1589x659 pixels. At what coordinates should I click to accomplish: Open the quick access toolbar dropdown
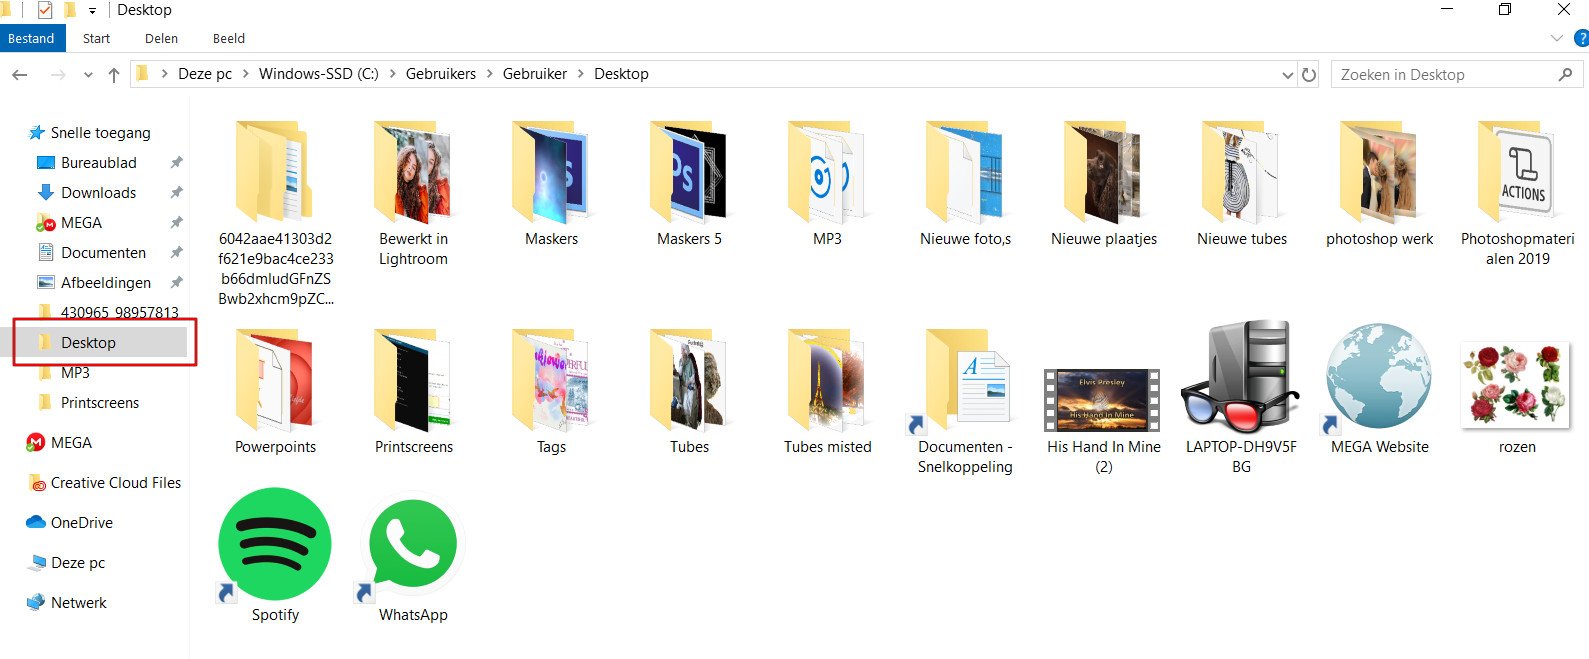pyautogui.click(x=92, y=10)
